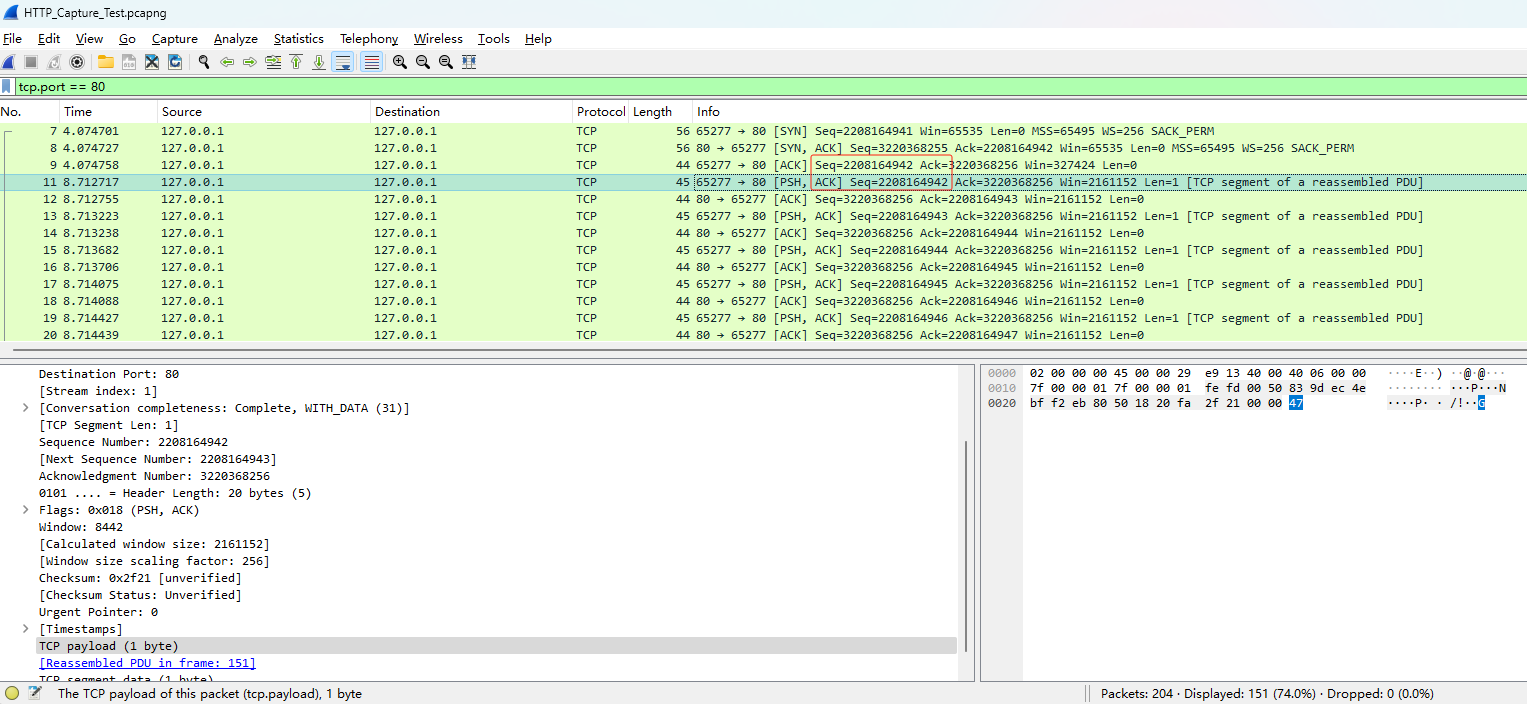Open the Help menu
The height and width of the screenshot is (704, 1527).
tap(538, 39)
